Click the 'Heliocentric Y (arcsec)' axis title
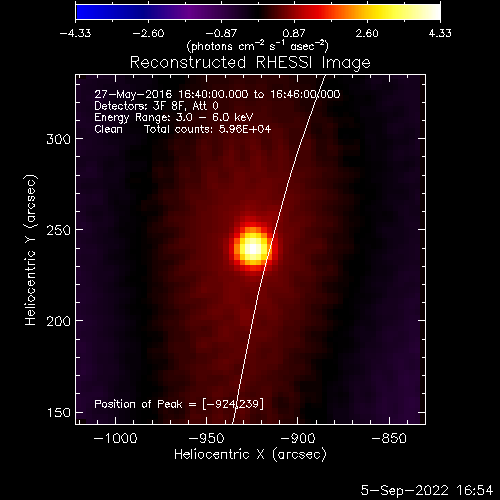 tap(30, 250)
